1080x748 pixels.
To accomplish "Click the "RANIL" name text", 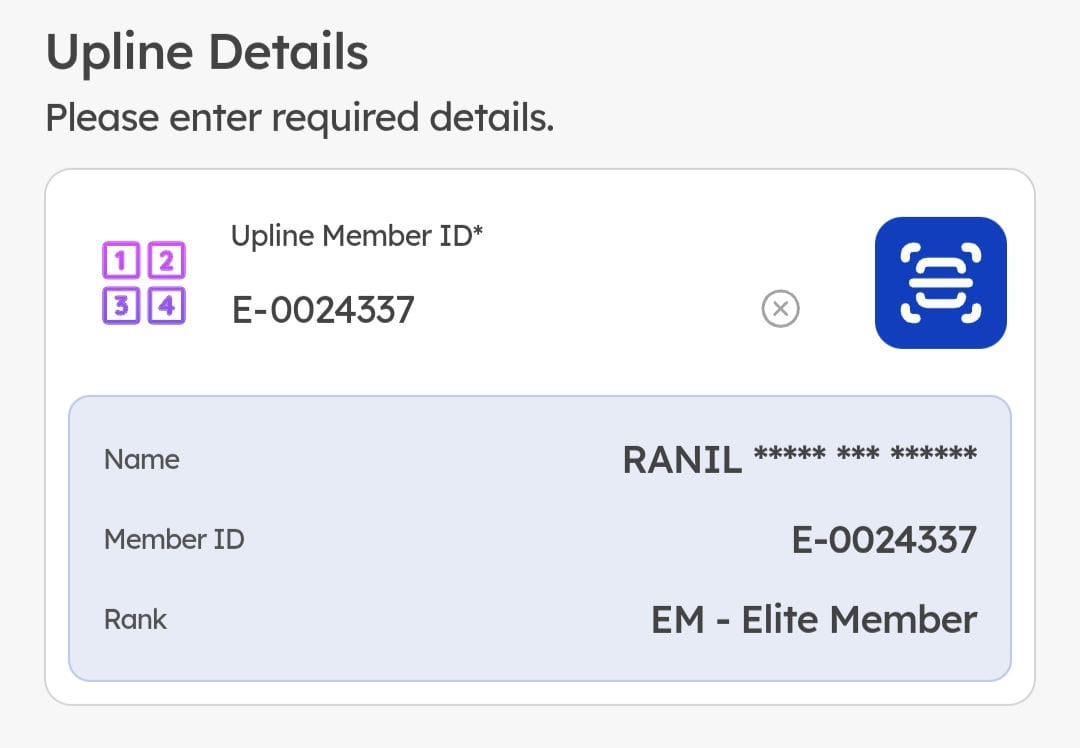I will point(682,460).
